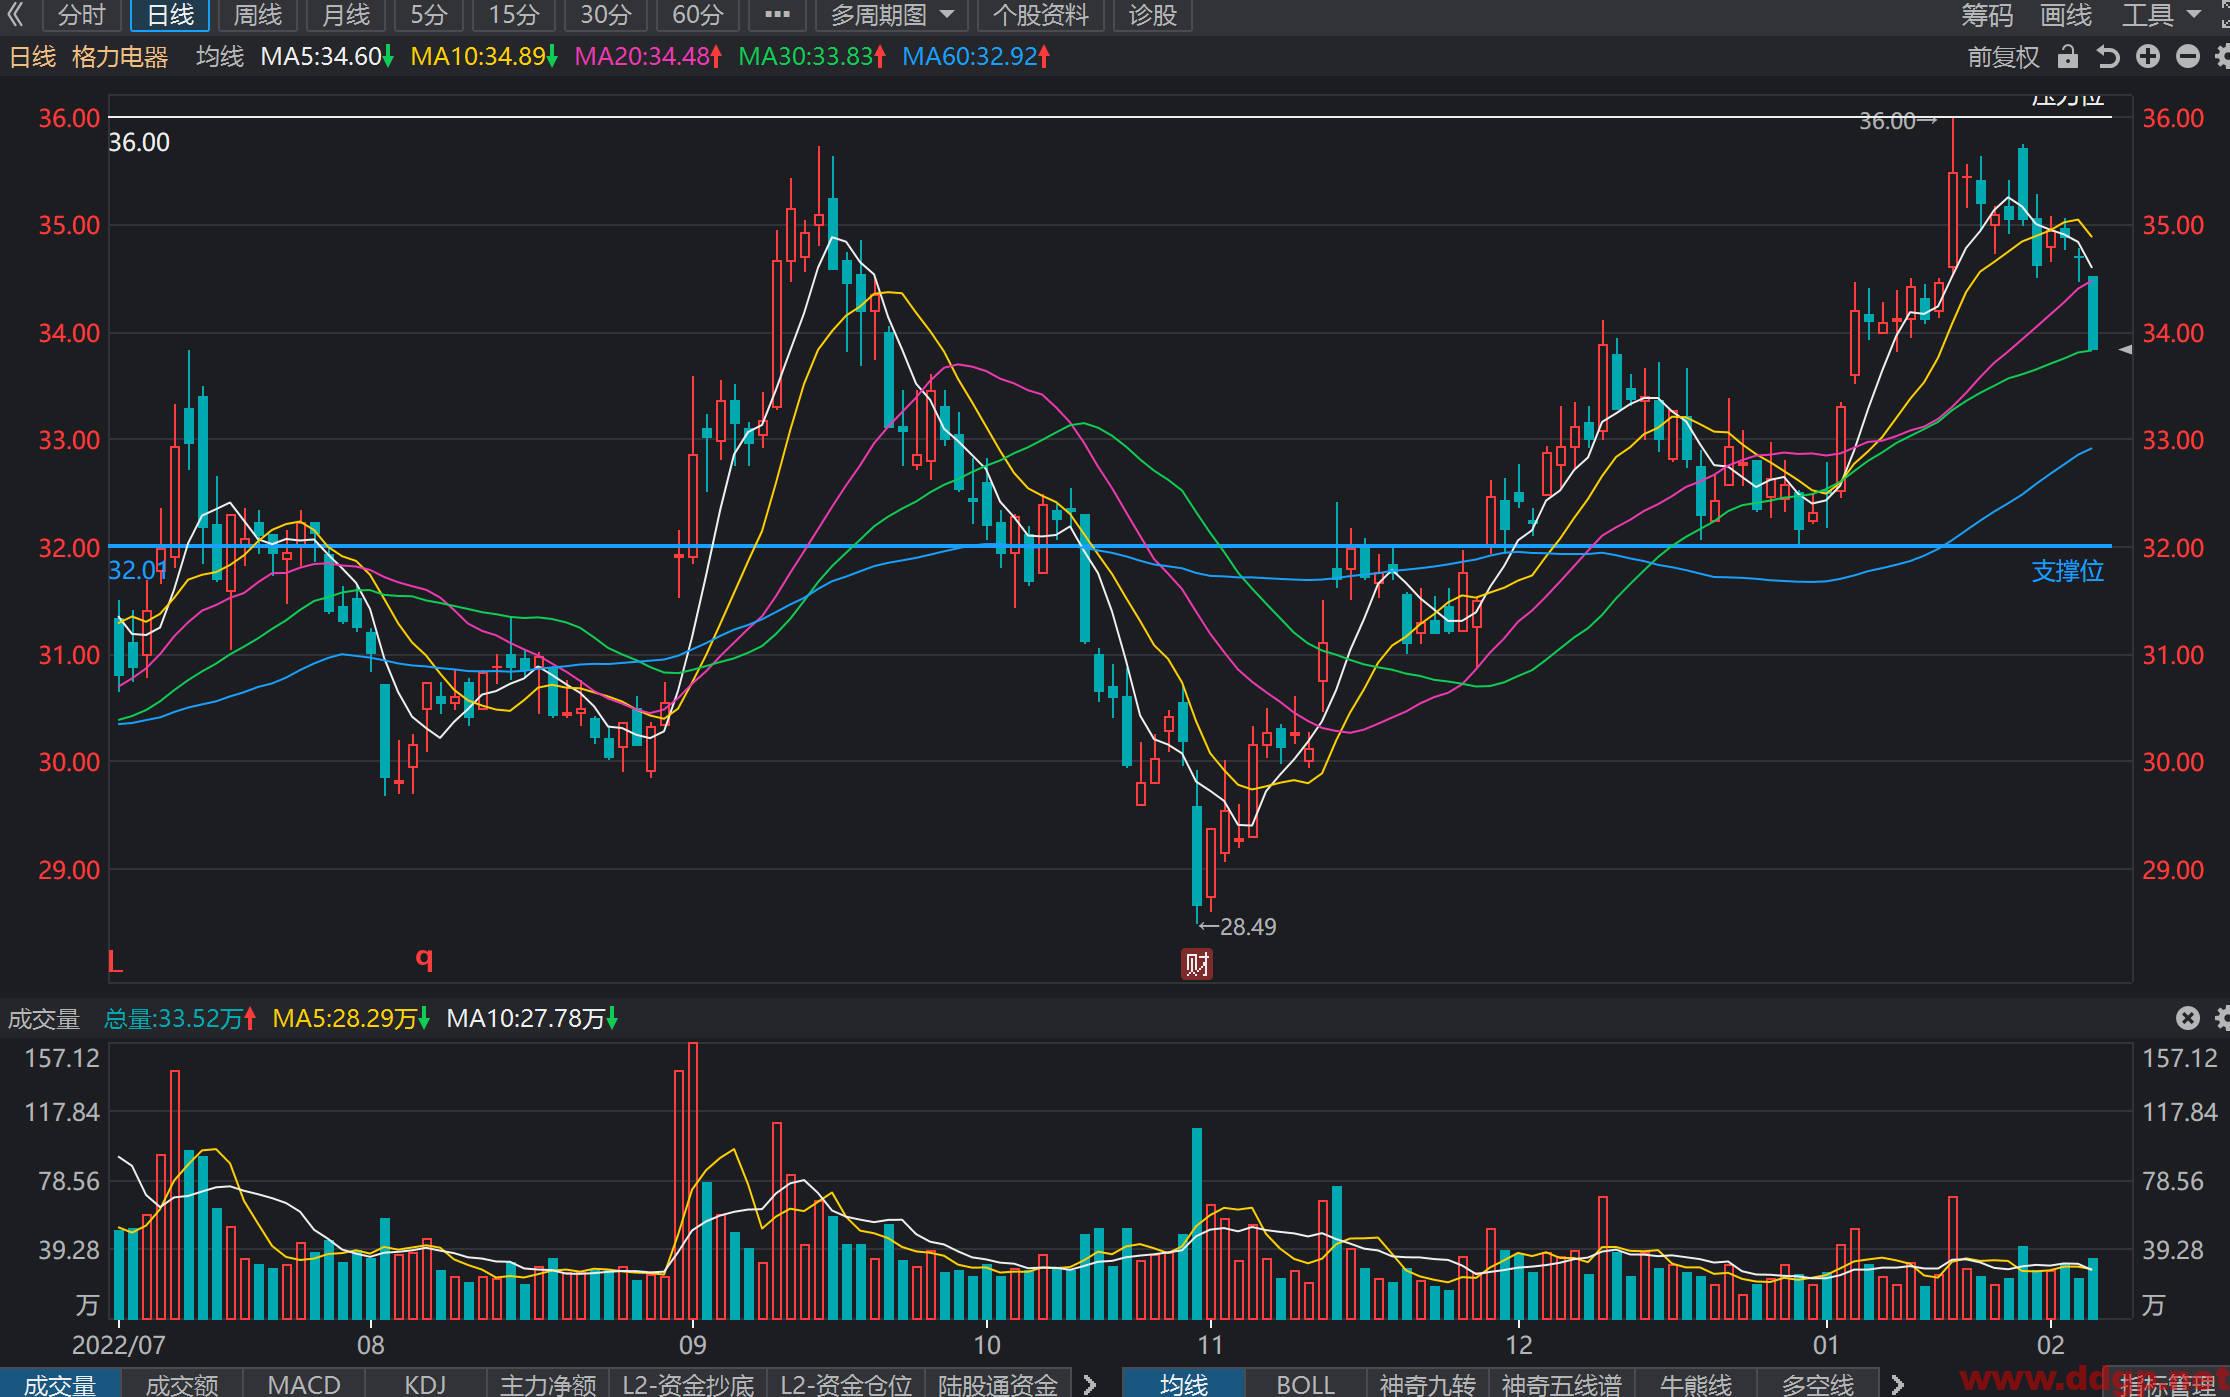This screenshot has height=1397, width=2230.
Task: Switch to 周线 weekly chart
Action: (258, 15)
